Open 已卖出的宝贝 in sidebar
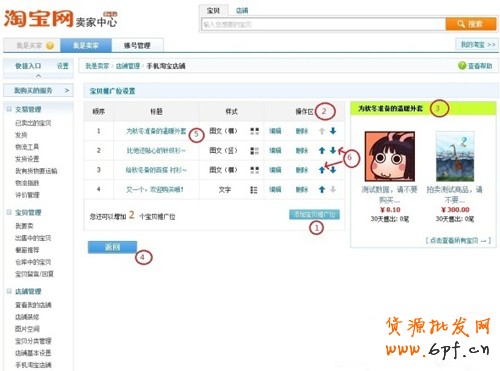Screen dimensions: 500x371 tap(33, 123)
